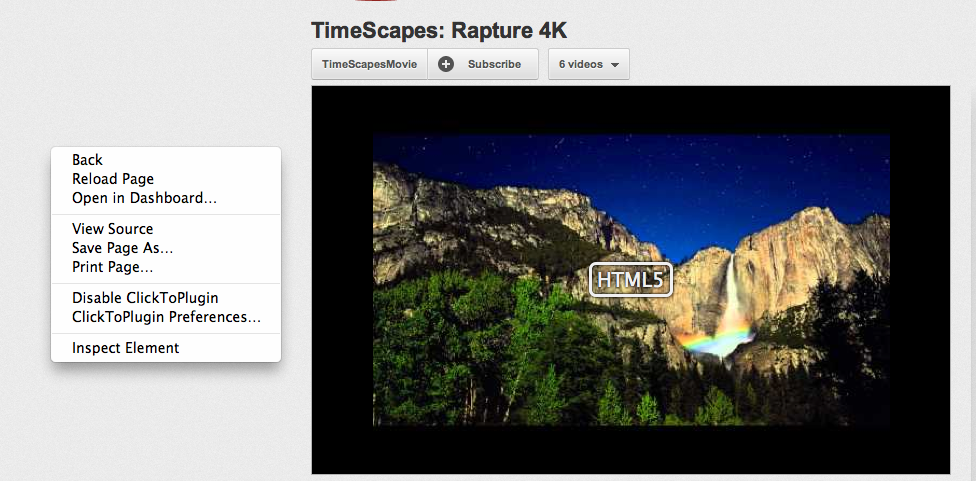Choose Disable ClickToPlugin menu item
The width and height of the screenshot is (976, 481).
click(166, 298)
